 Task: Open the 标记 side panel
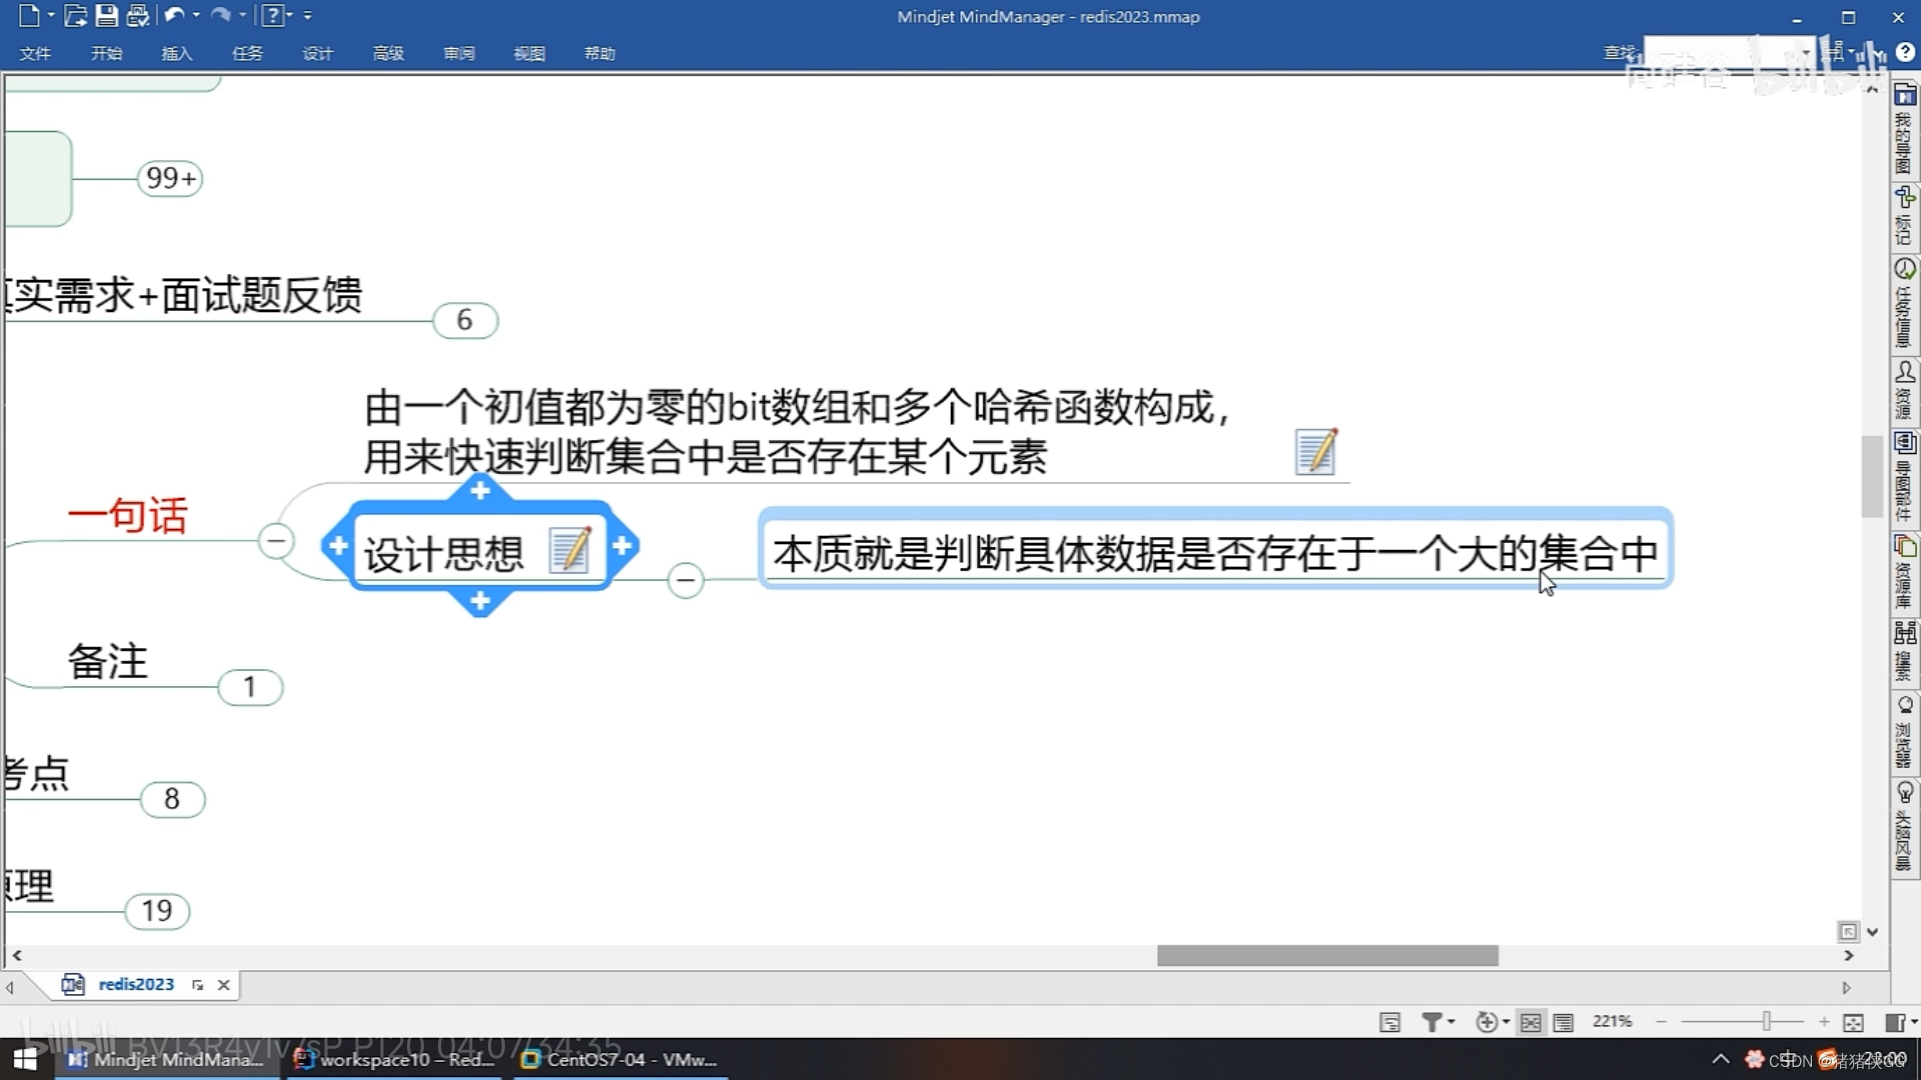[x=1904, y=215]
